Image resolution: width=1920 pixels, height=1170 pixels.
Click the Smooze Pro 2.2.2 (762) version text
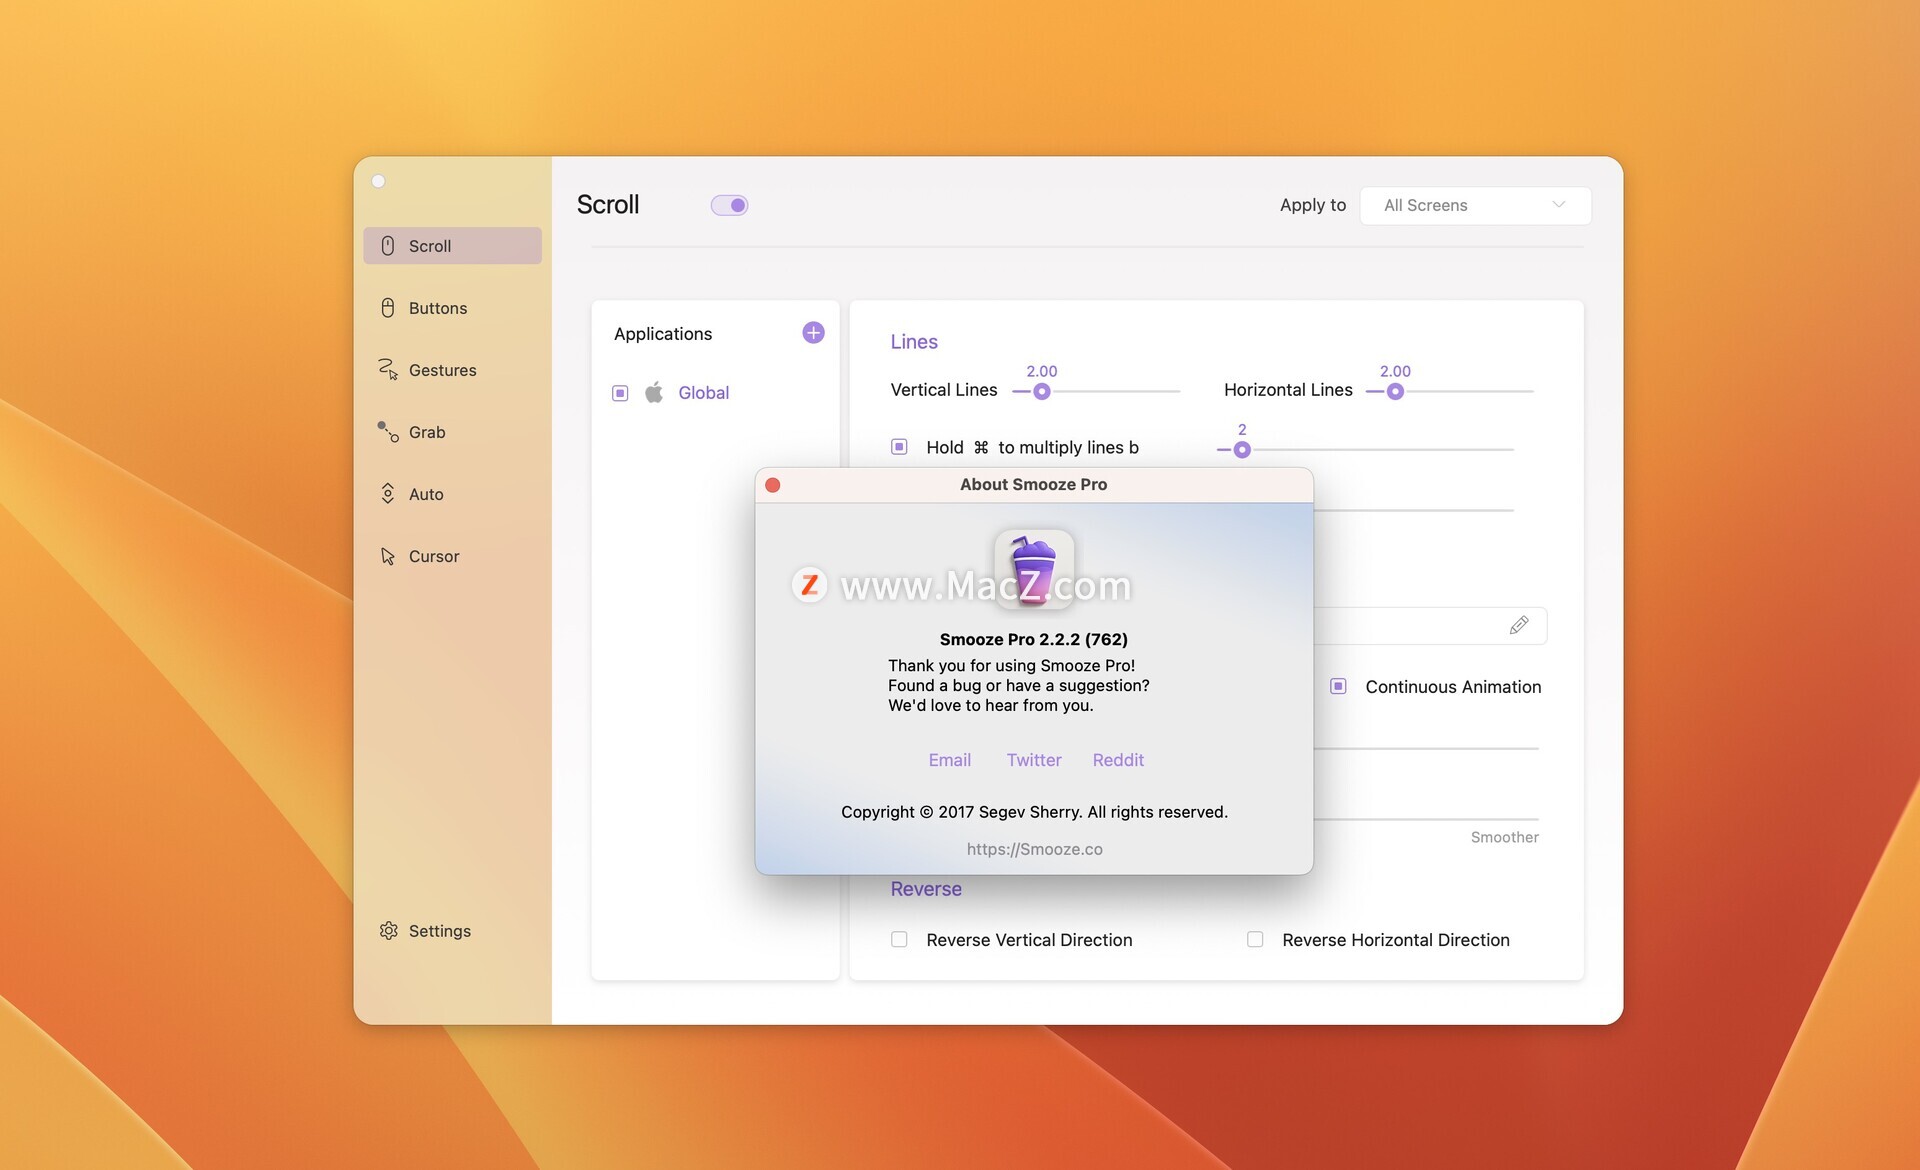(x=1034, y=639)
